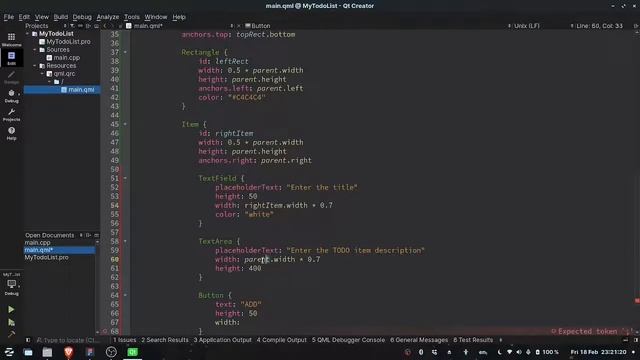Screen dimensions: 640x360
Task: Click the Type to locate search field
Action: [x=68, y=340]
